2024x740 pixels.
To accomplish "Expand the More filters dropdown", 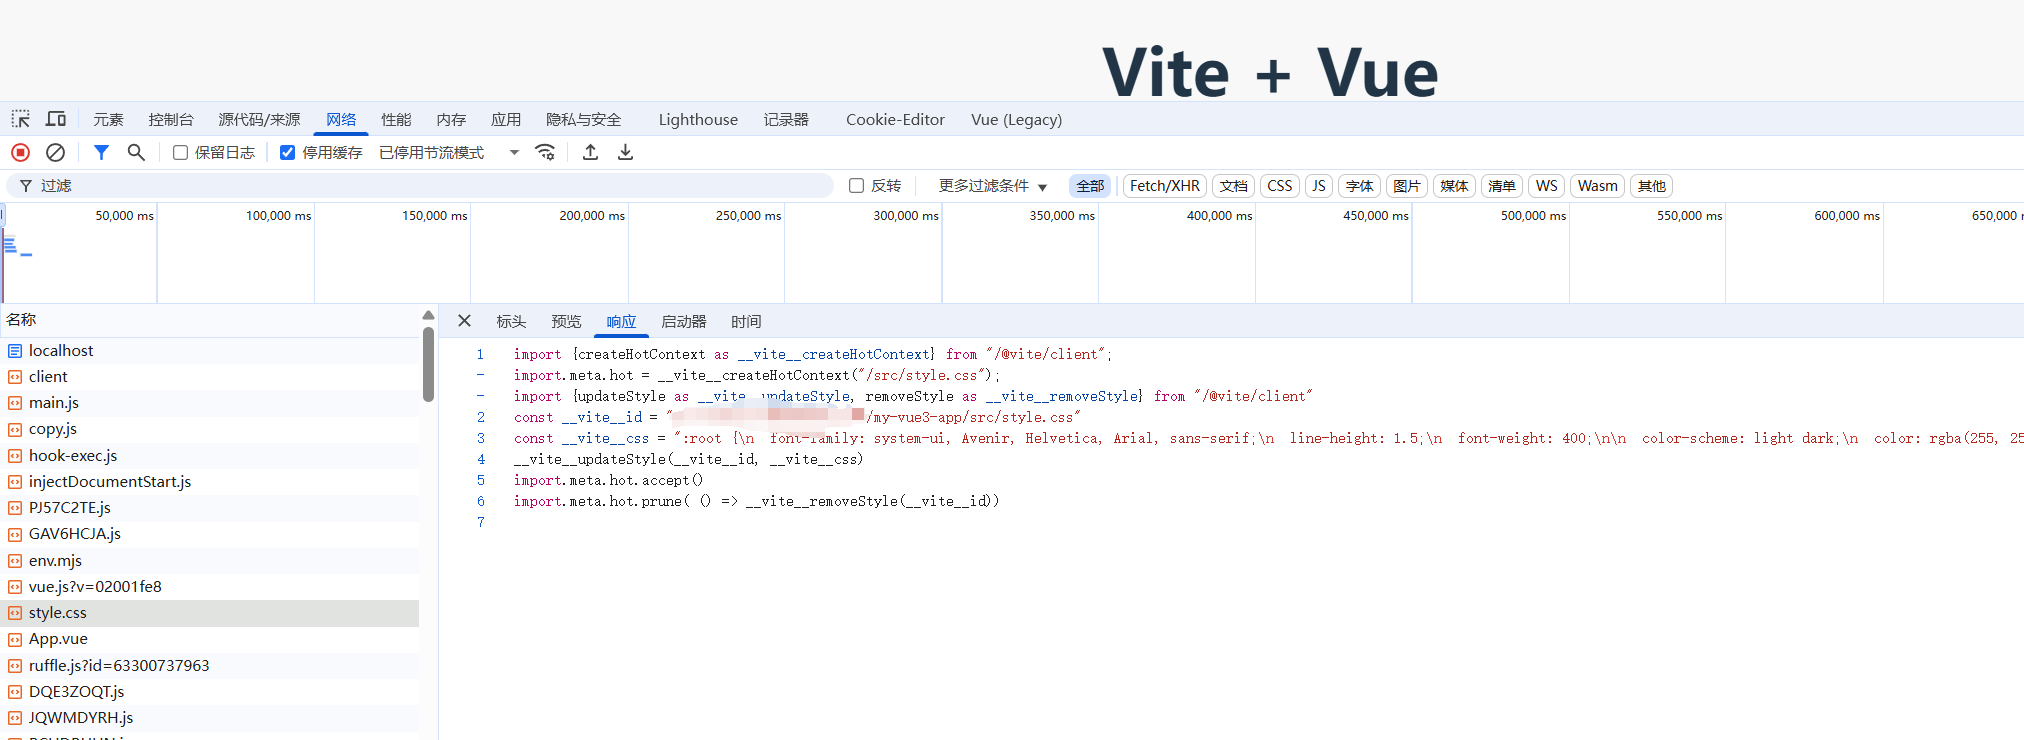I will point(993,186).
